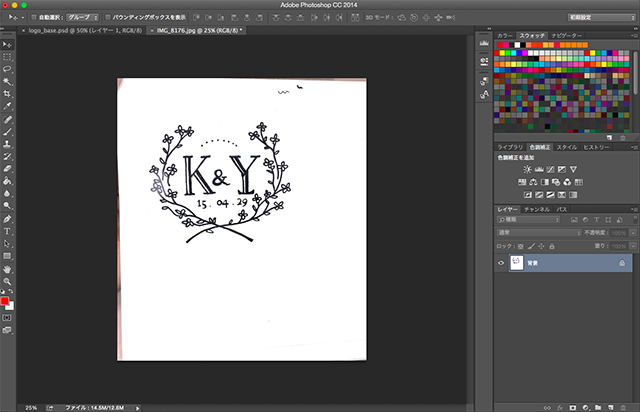The width and height of the screenshot is (640, 412).
Task: Add Hue/Saturation adjustment layer
Action: click(522, 182)
